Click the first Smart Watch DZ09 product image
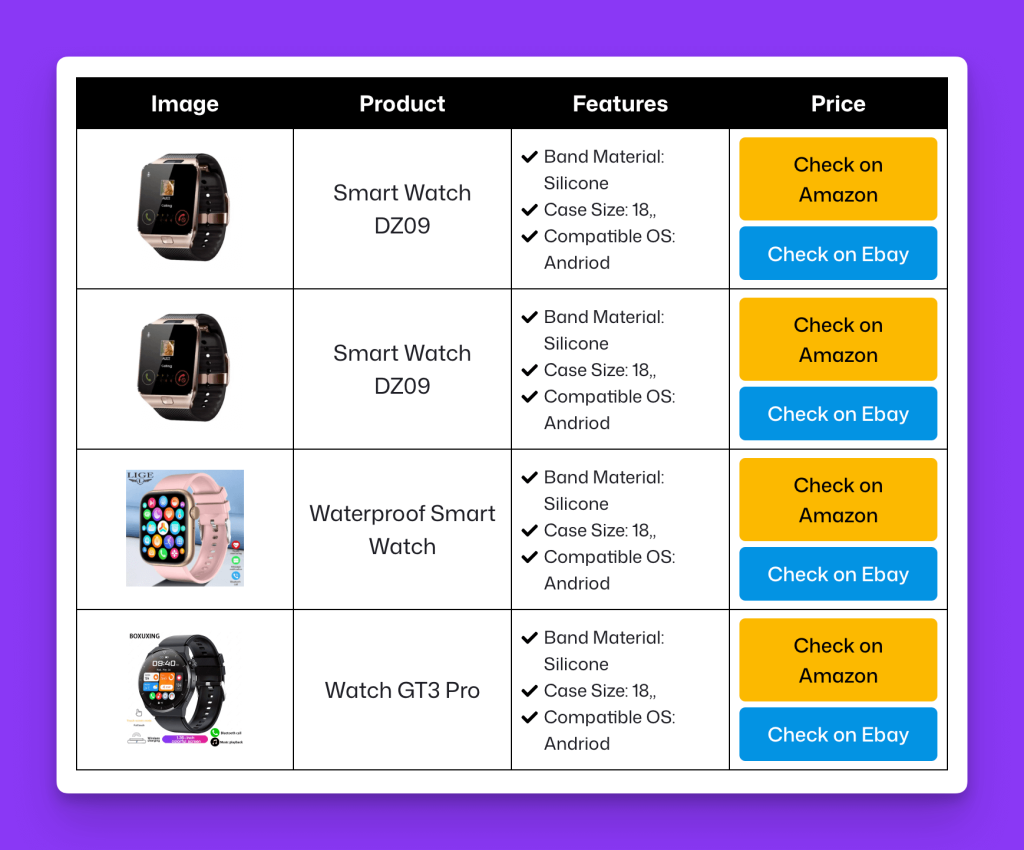1024x850 pixels. pos(184,208)
